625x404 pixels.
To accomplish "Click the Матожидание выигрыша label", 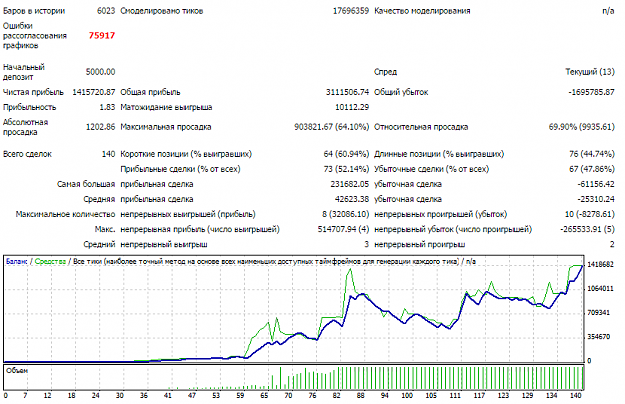I will point(166,107).
